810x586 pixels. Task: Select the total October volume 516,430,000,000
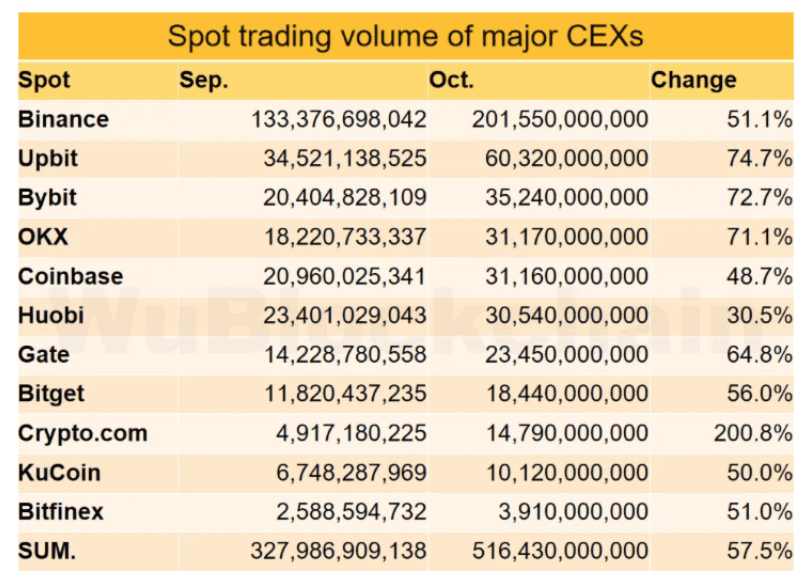(560, 551)
